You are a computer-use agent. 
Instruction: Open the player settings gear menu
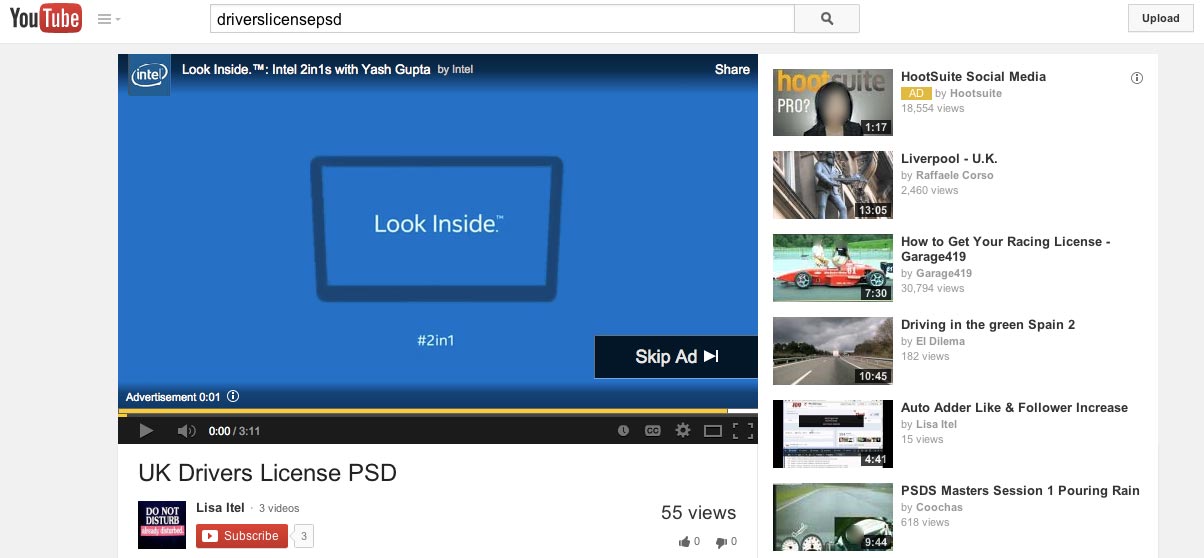(x=683, y=431)
